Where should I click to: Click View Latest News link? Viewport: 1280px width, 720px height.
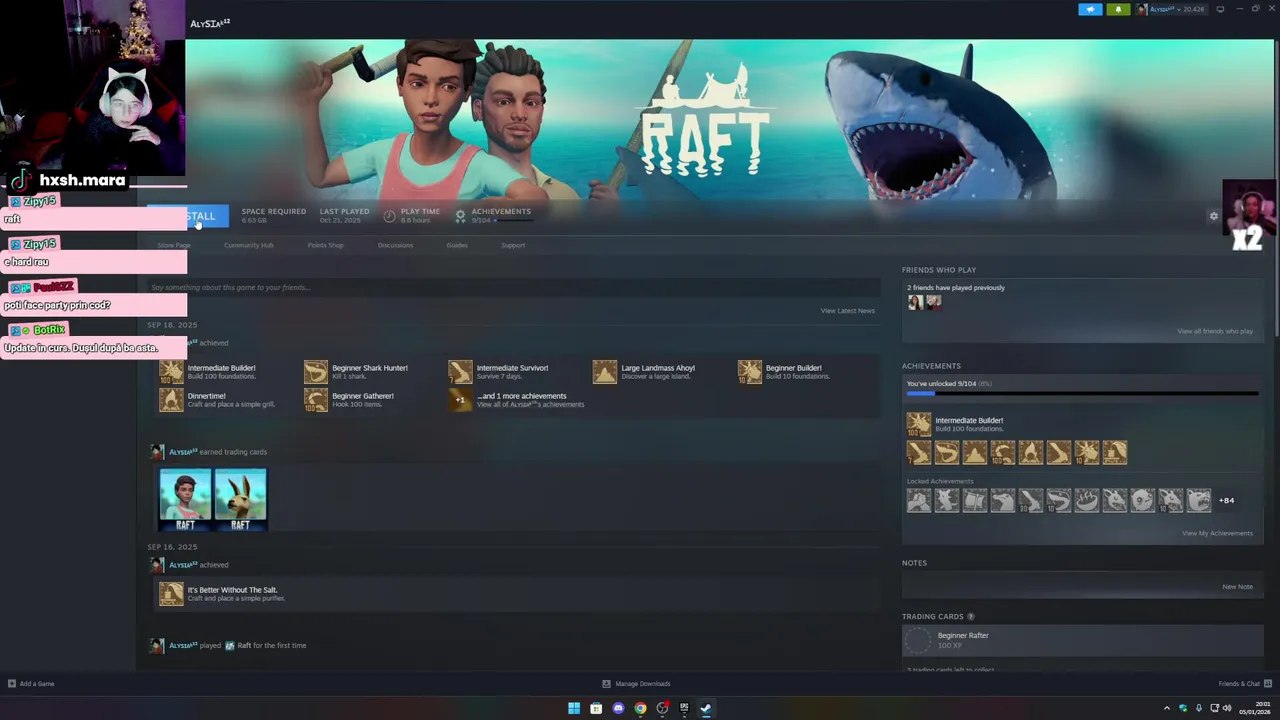(847, 311)
